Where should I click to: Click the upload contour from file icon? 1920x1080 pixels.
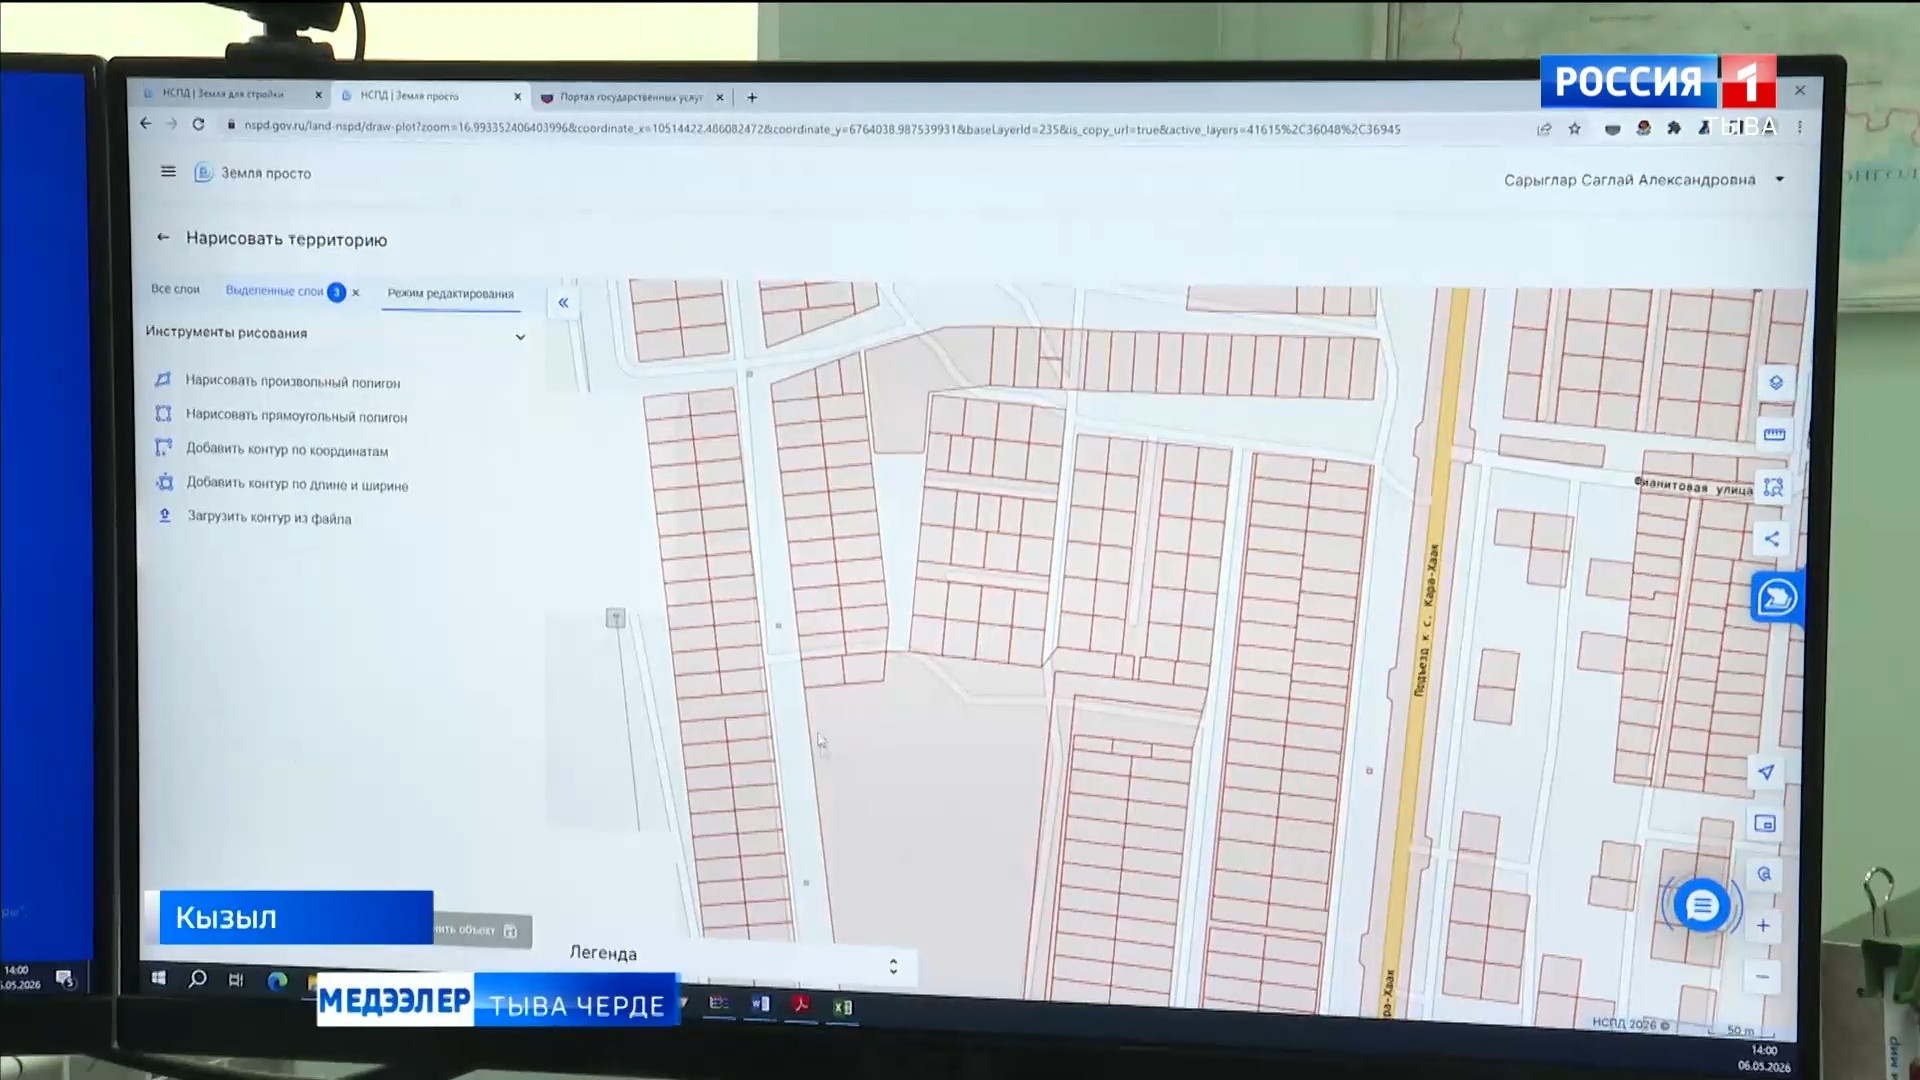(x=165, y=516)
